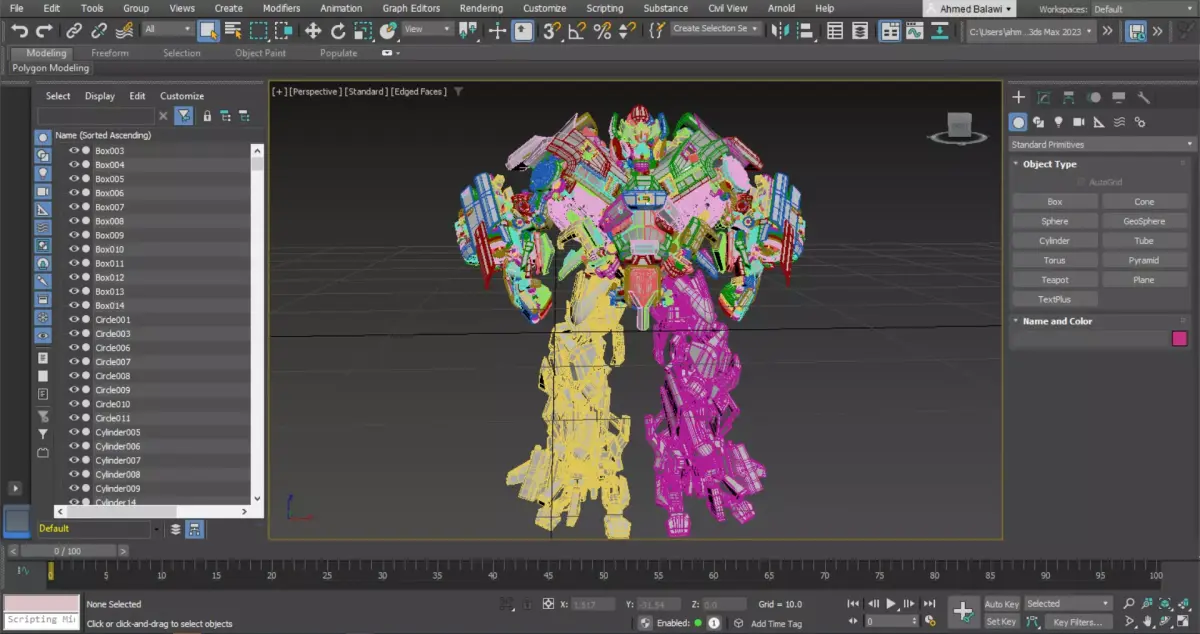Viewport: 1200px width, 634px height.
Task: Activate the Select and Move tool
Action: coord(313,30)
